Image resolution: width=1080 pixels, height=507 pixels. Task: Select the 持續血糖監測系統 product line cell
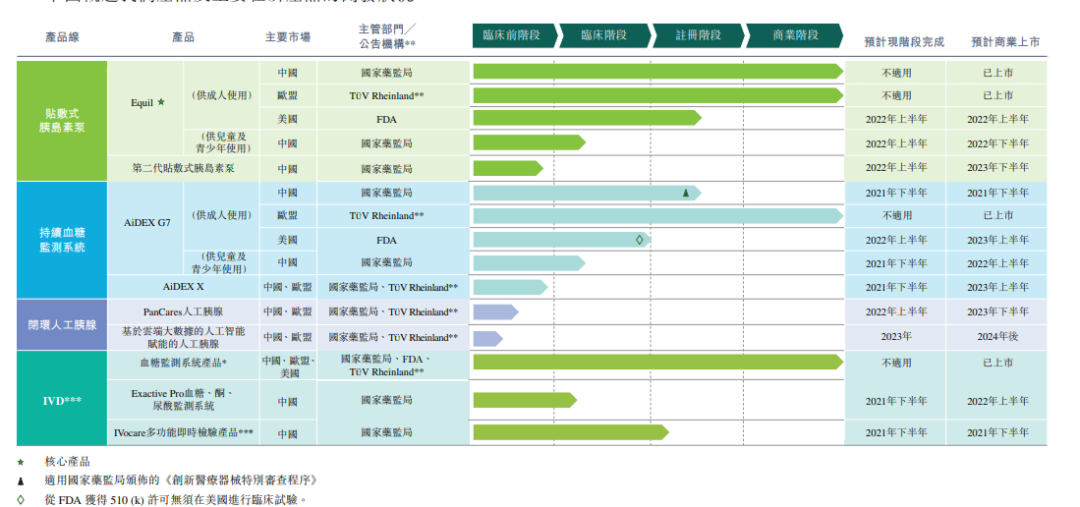[62, 240]
